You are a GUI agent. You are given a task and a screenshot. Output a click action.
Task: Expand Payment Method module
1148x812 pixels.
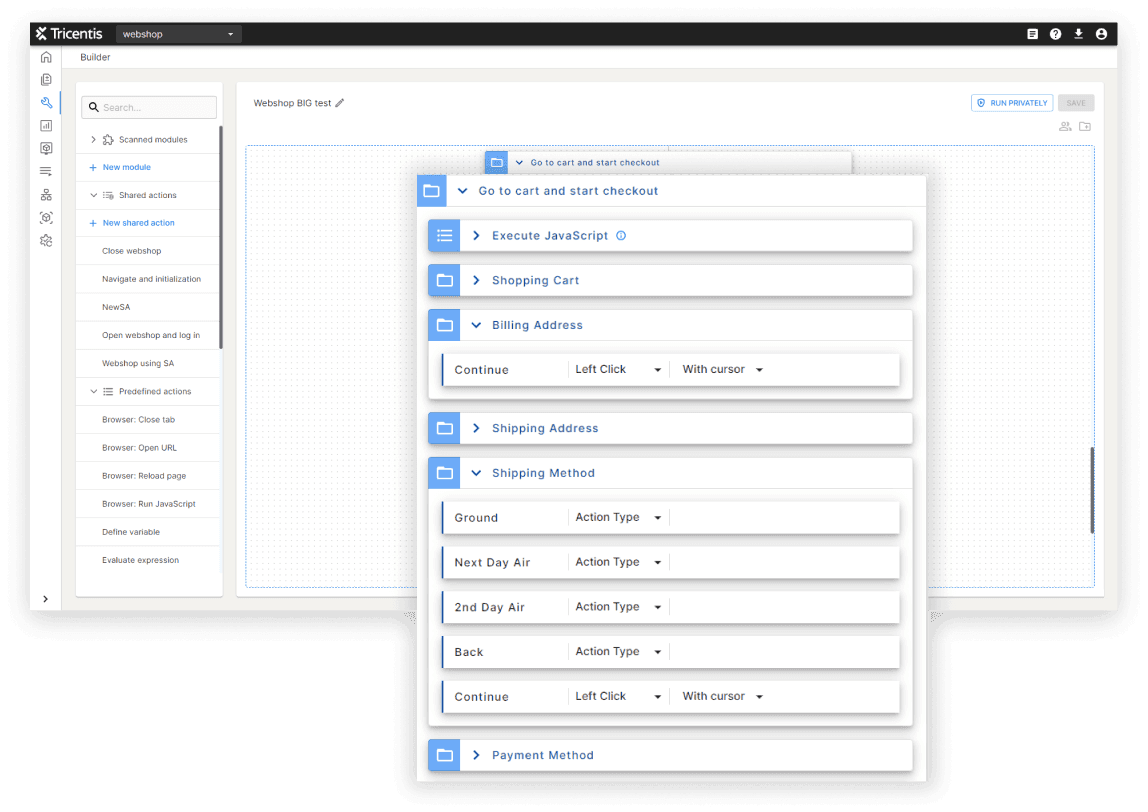[x=476, y=756]
